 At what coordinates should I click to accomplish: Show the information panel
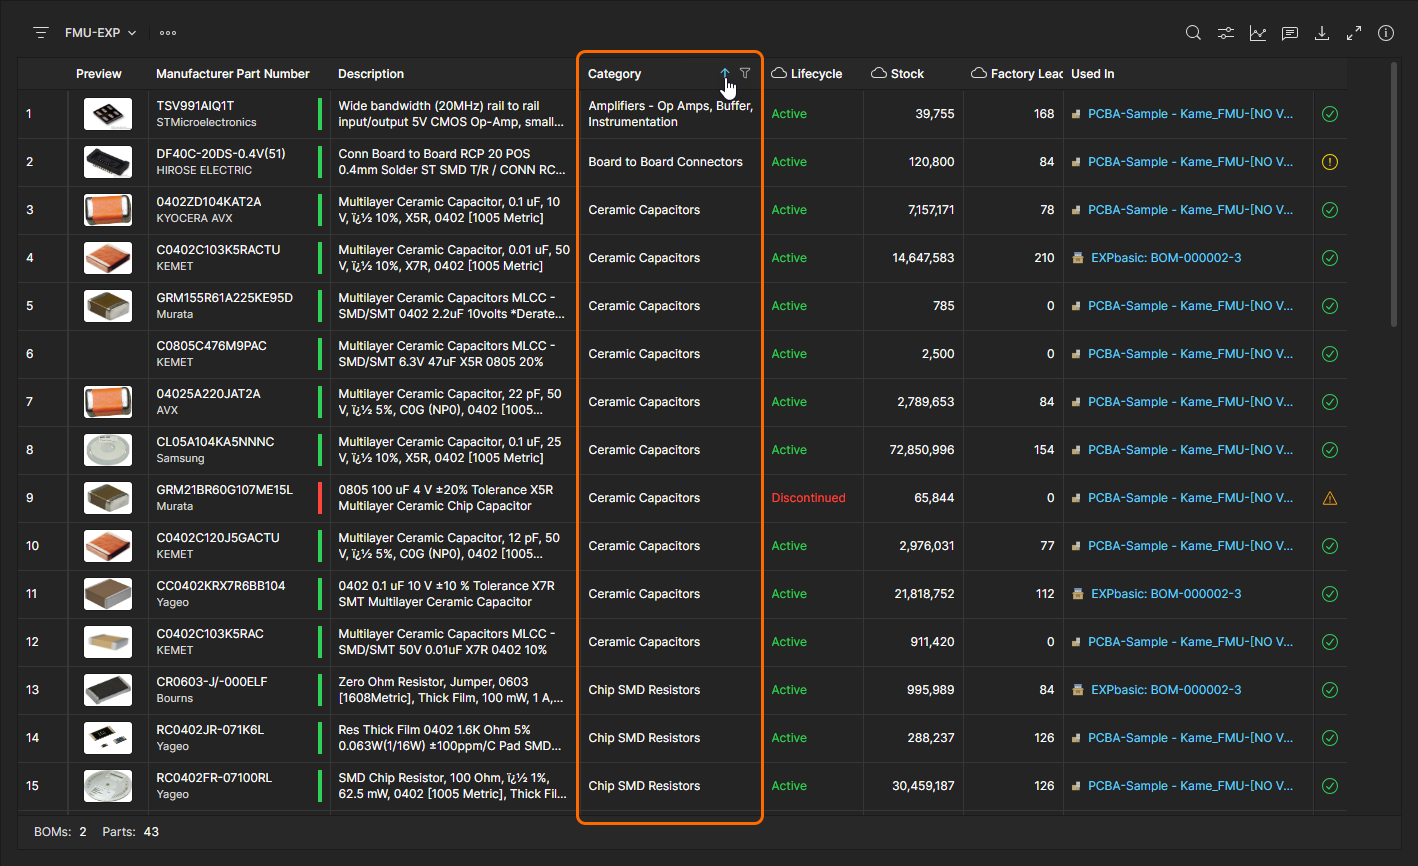pyautogui.click(x=1385, y=33)
